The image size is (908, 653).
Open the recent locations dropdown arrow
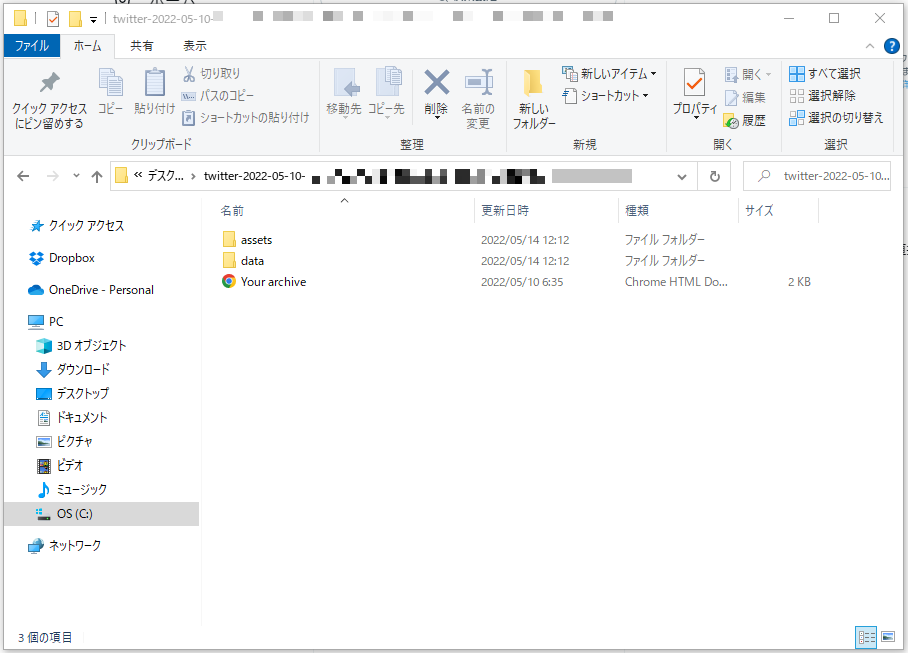coord(76,175)
